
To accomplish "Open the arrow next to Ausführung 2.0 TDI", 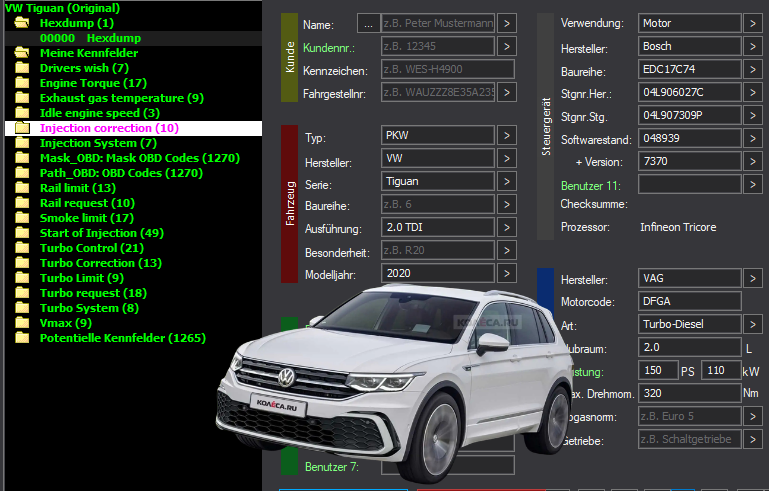I will [507, 228].
